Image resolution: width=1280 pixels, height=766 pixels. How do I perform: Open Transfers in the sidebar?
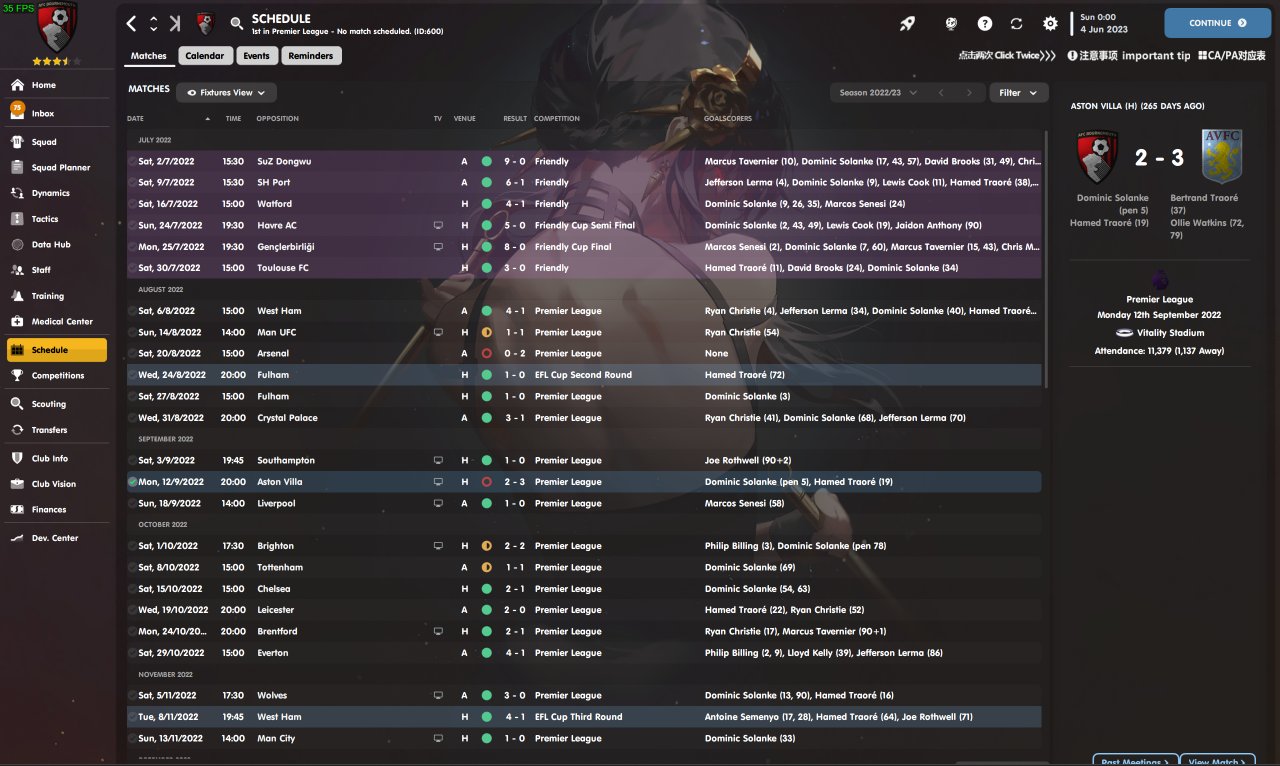49,430
